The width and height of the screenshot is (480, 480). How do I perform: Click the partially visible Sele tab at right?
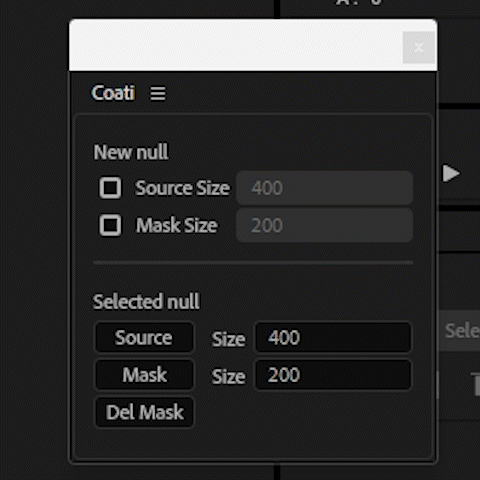pyautogui.click(x=460, y=331)
